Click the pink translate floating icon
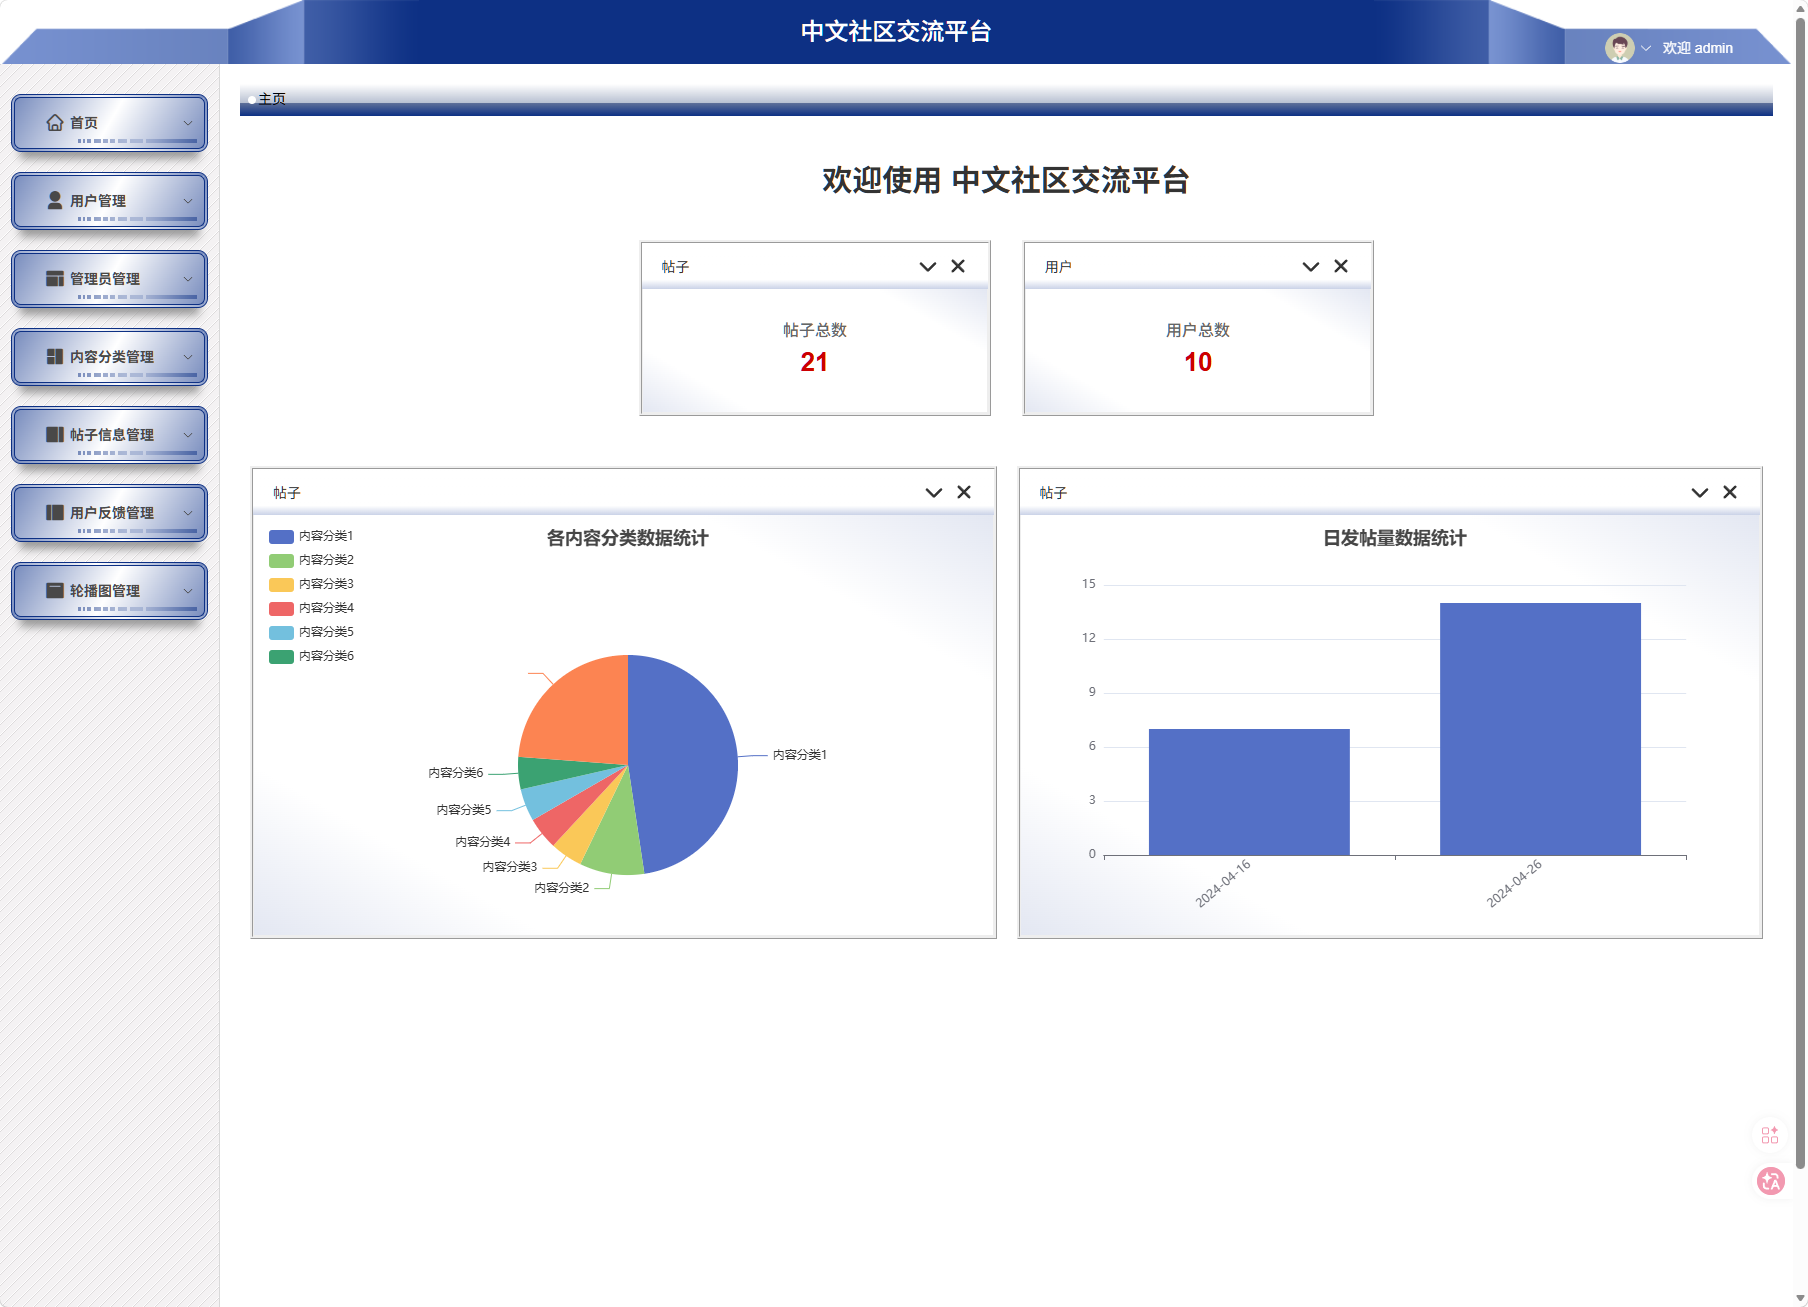Image resolution: width=1808 pixels, height=1307 pixels. coord(1770,1181)
